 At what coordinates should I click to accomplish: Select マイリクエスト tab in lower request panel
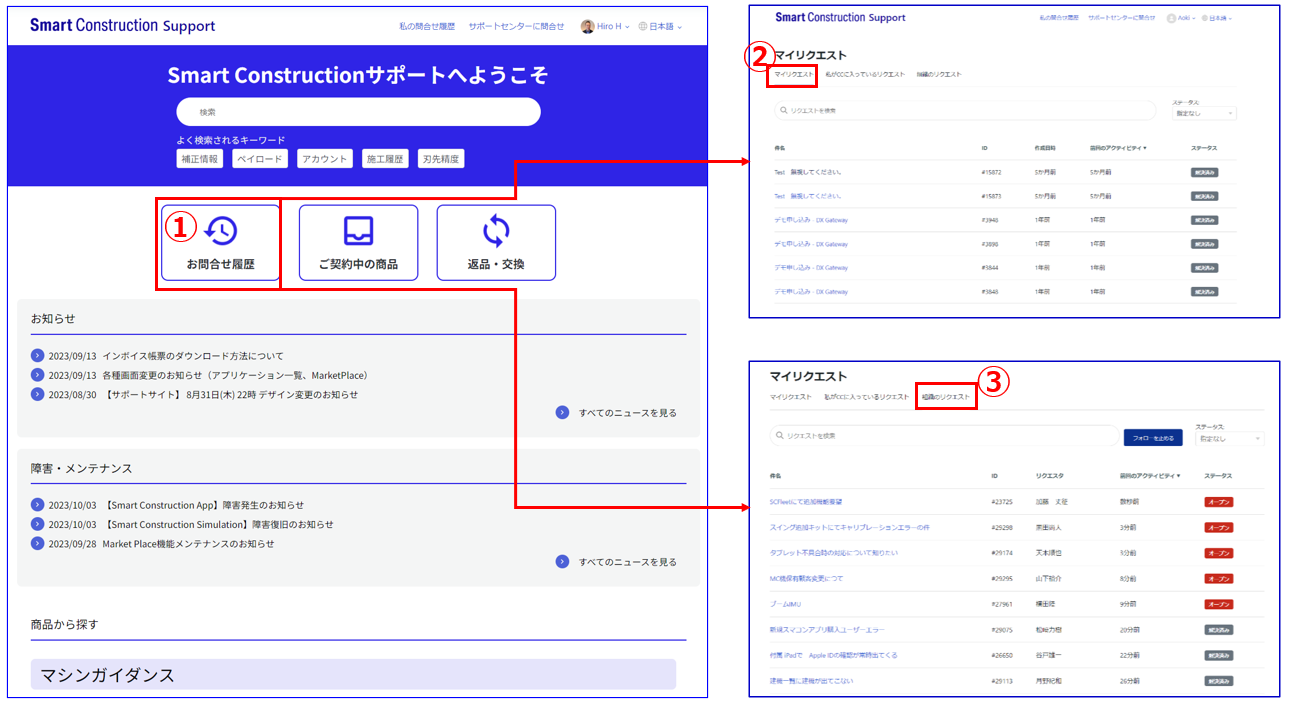[x=791, y=397]
